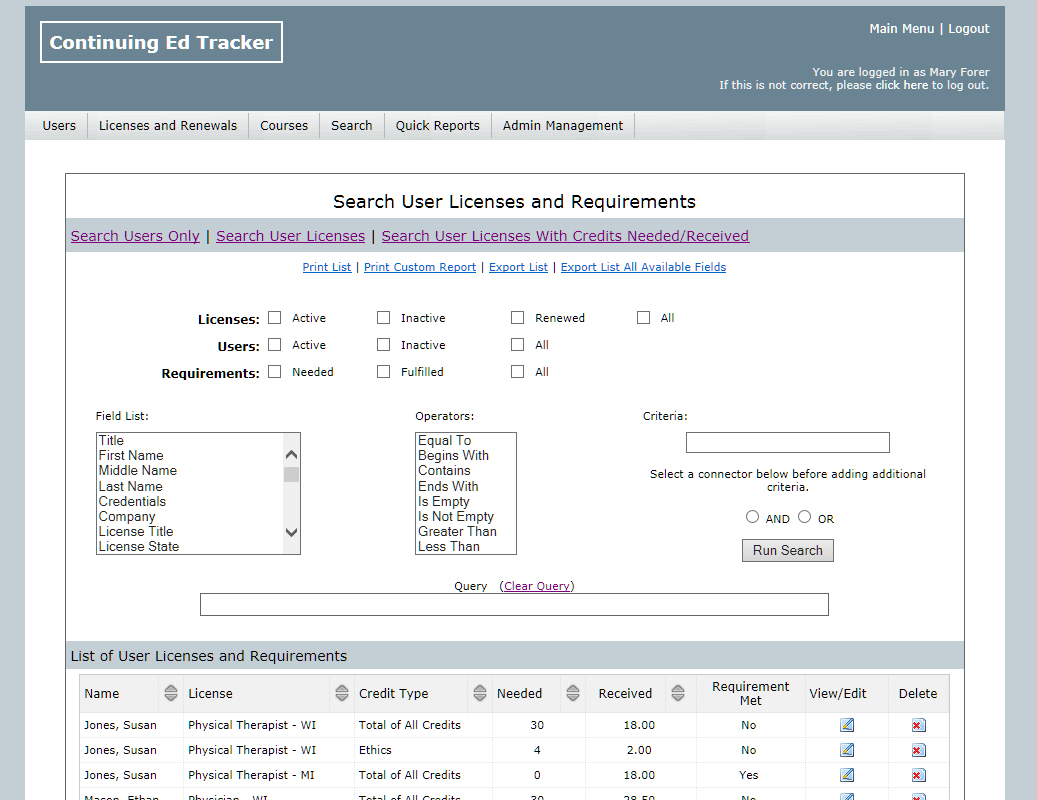Open edit icon for Physical Therapist - MI row

847,775
